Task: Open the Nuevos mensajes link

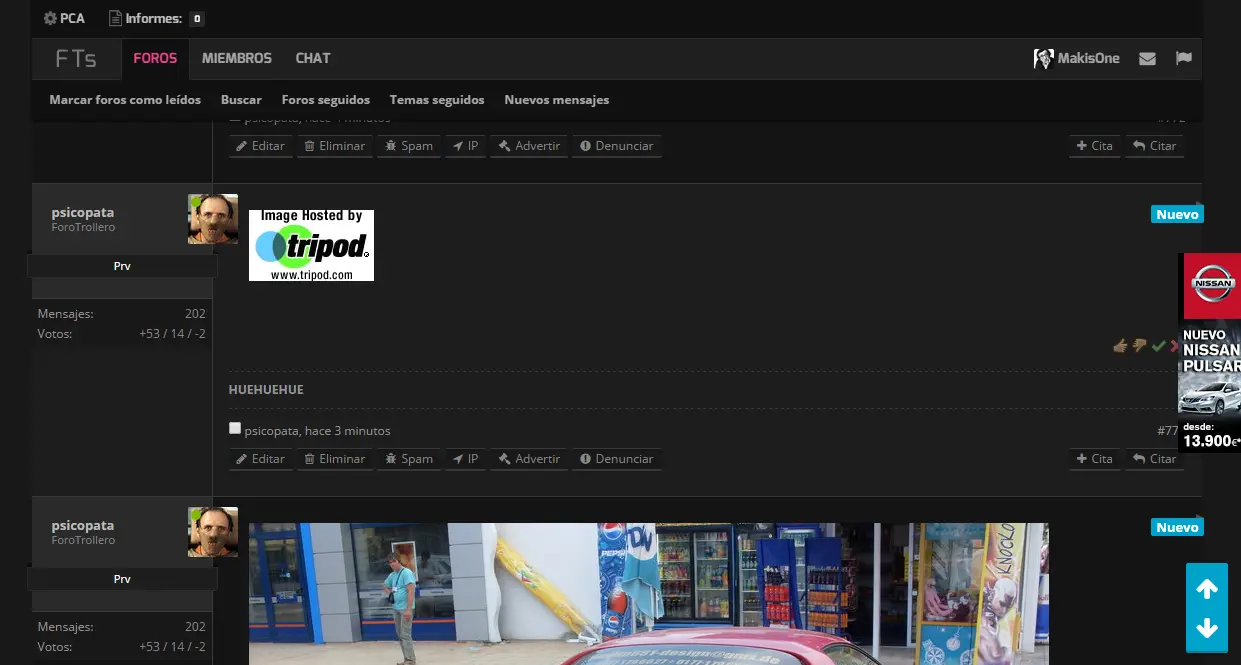Action: point(557,100)
